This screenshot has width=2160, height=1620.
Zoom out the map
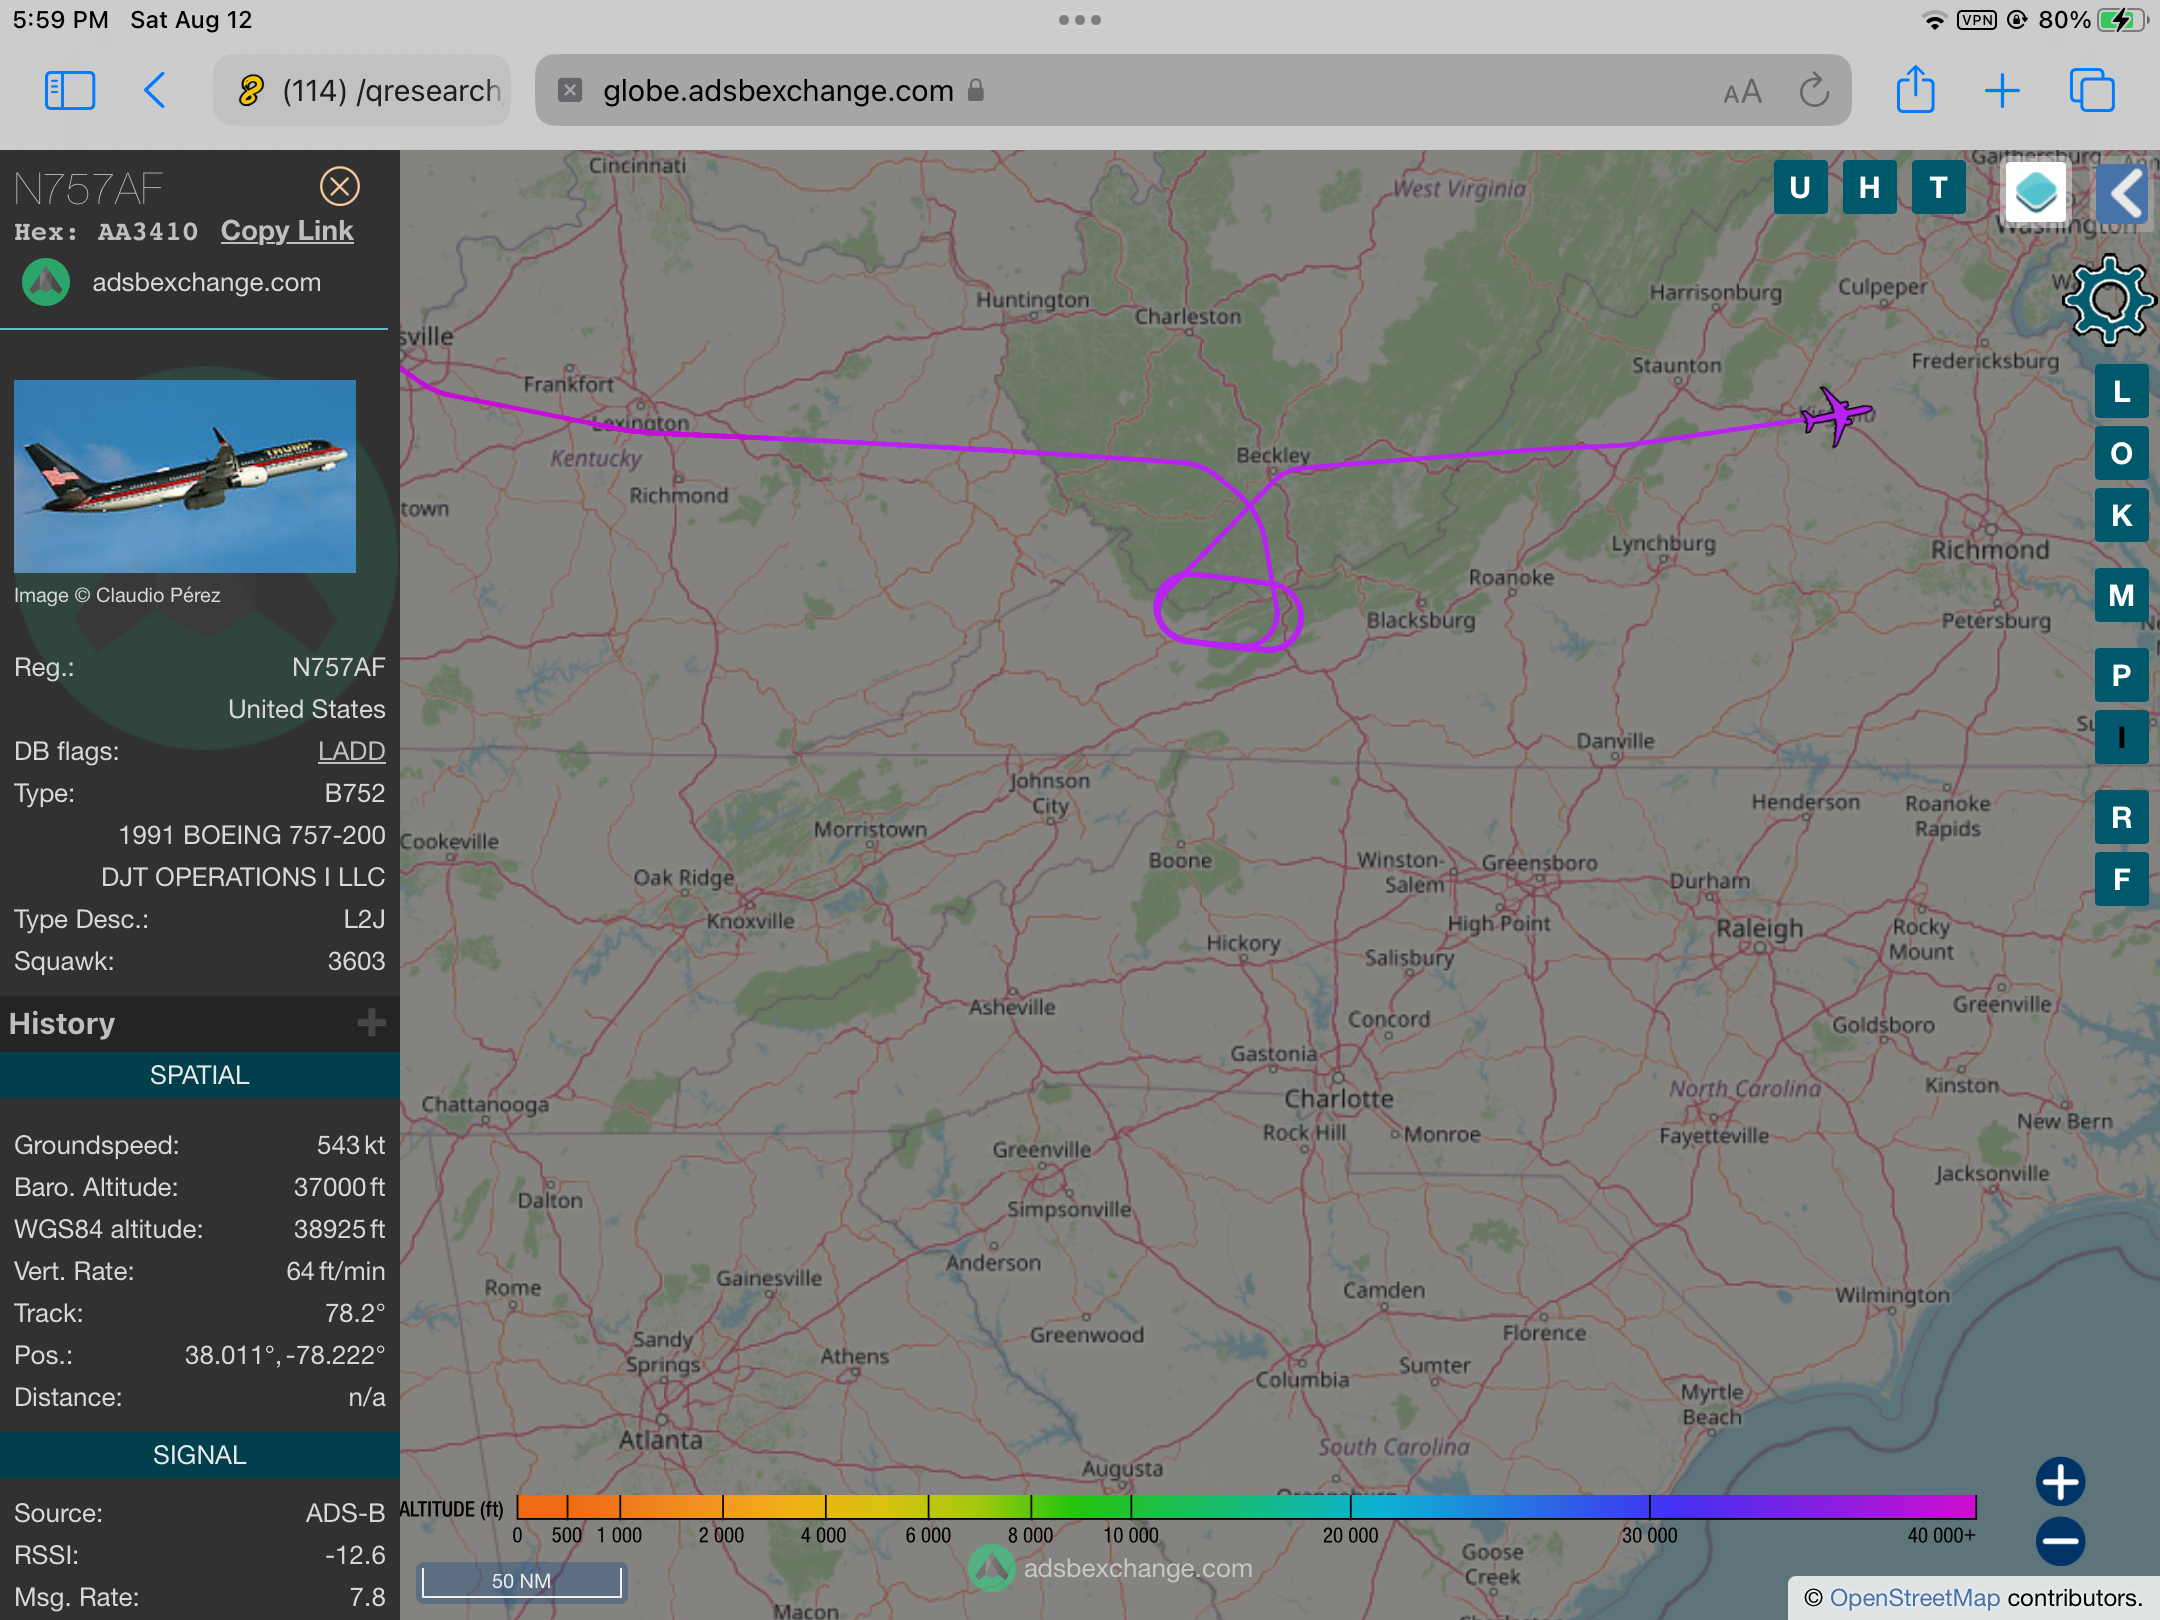tap(2060, 1541)
